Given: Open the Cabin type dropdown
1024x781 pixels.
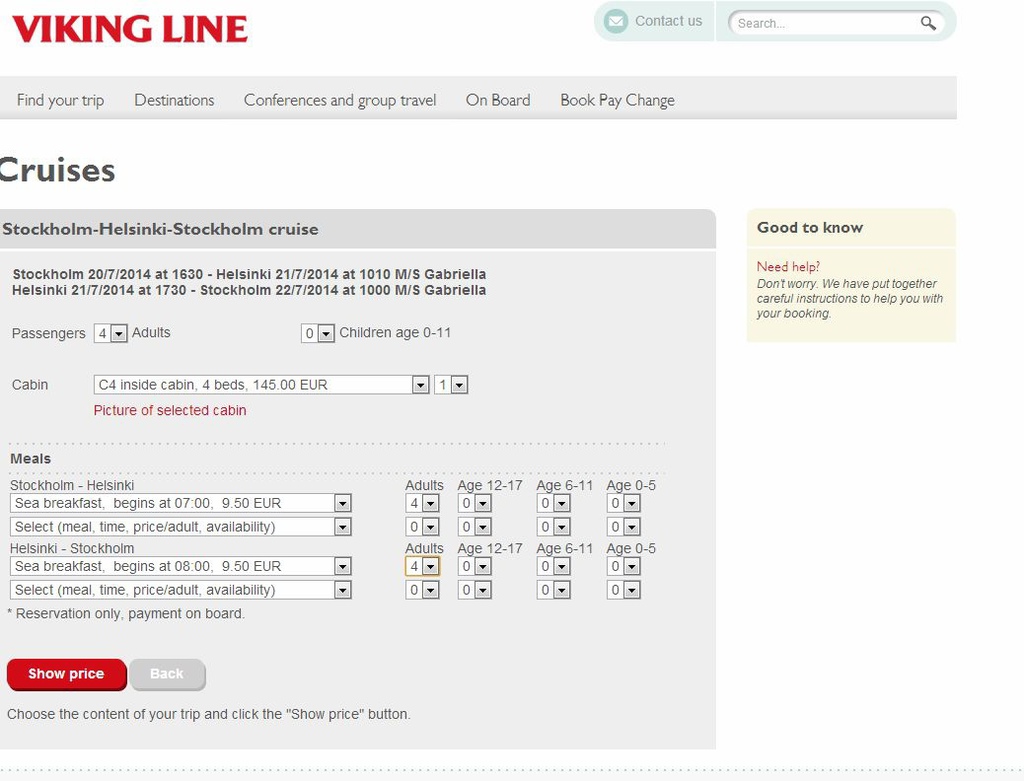Looking at the screenshot, I should pyautogui.click(x=261, y=385).
